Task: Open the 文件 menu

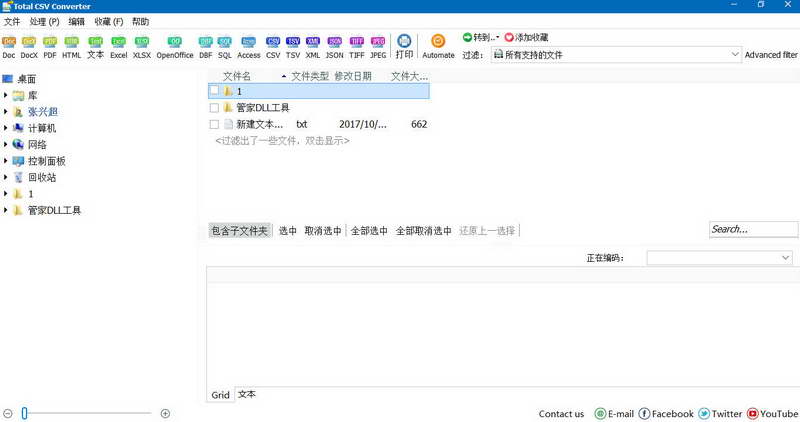Action: pyautogui.click(x=12, y=21)
